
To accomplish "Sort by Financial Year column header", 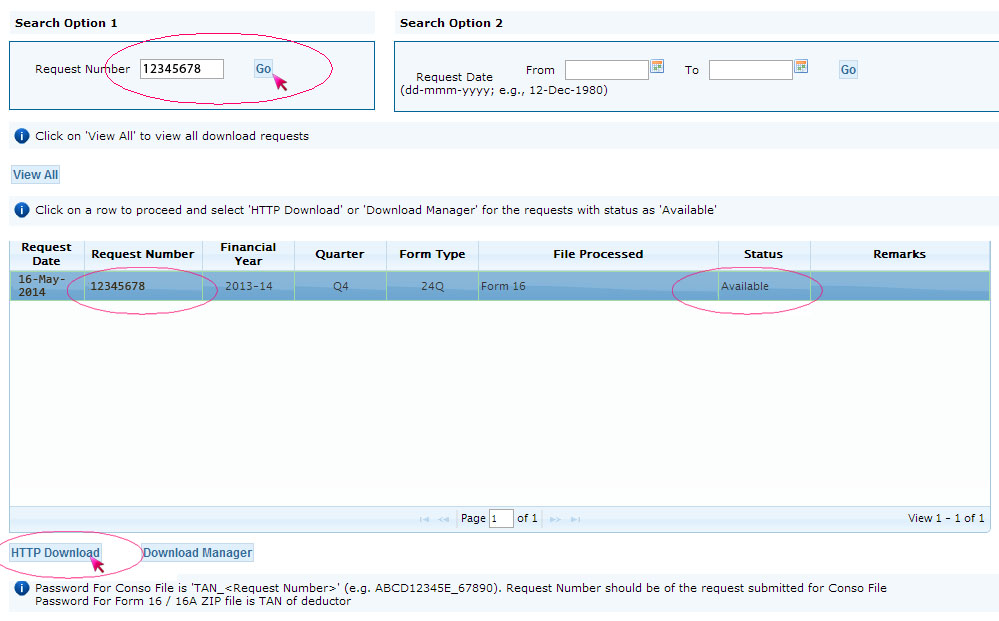I will [x=248, y=254].
